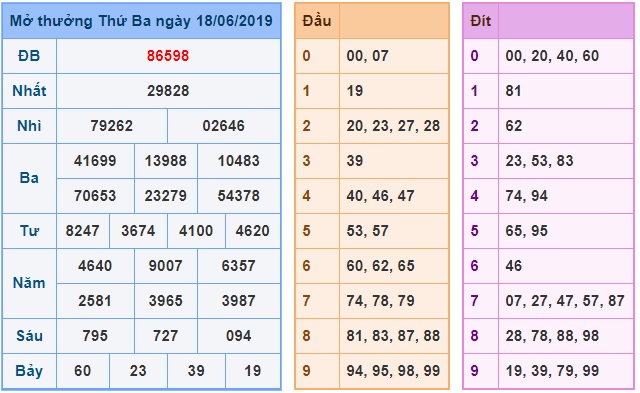Screen dimensions: 640x393
Task: Select 19 in the Bảy prize row
Action: (253, 371)
